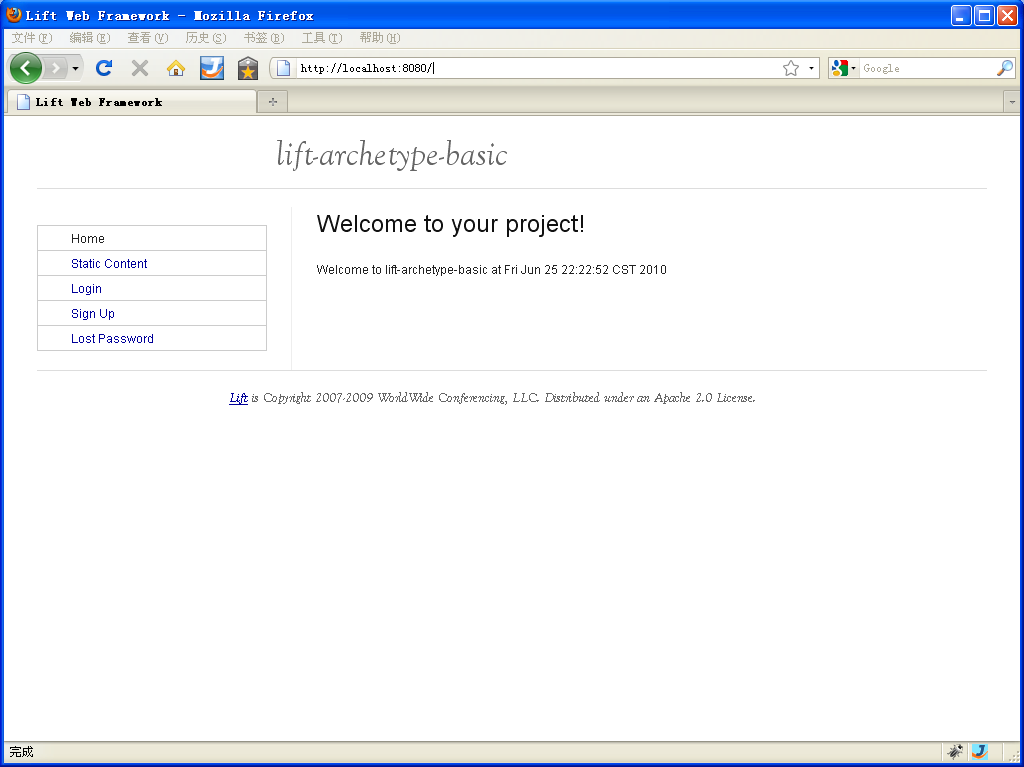The image size is (1024, 767).
Task: Click the Stop loading X icon
Action: point(140,68)
